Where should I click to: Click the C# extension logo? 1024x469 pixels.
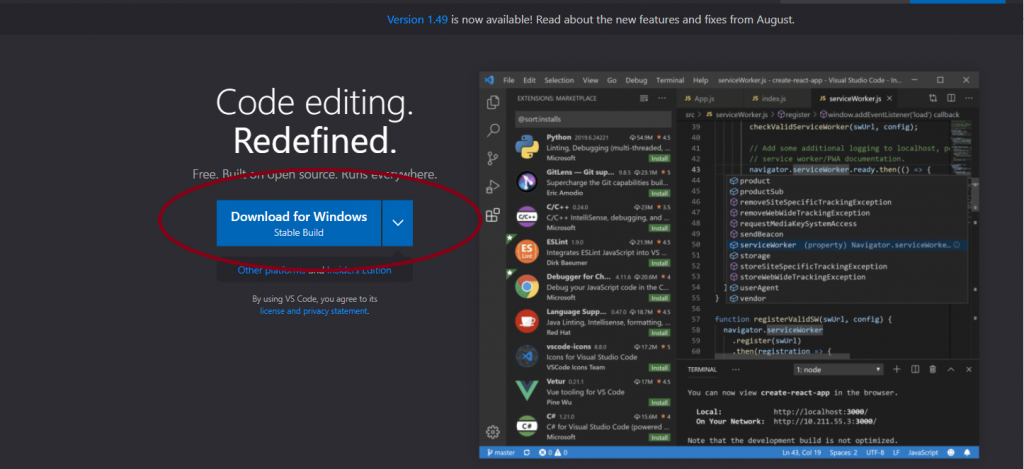tap(526, 426)
